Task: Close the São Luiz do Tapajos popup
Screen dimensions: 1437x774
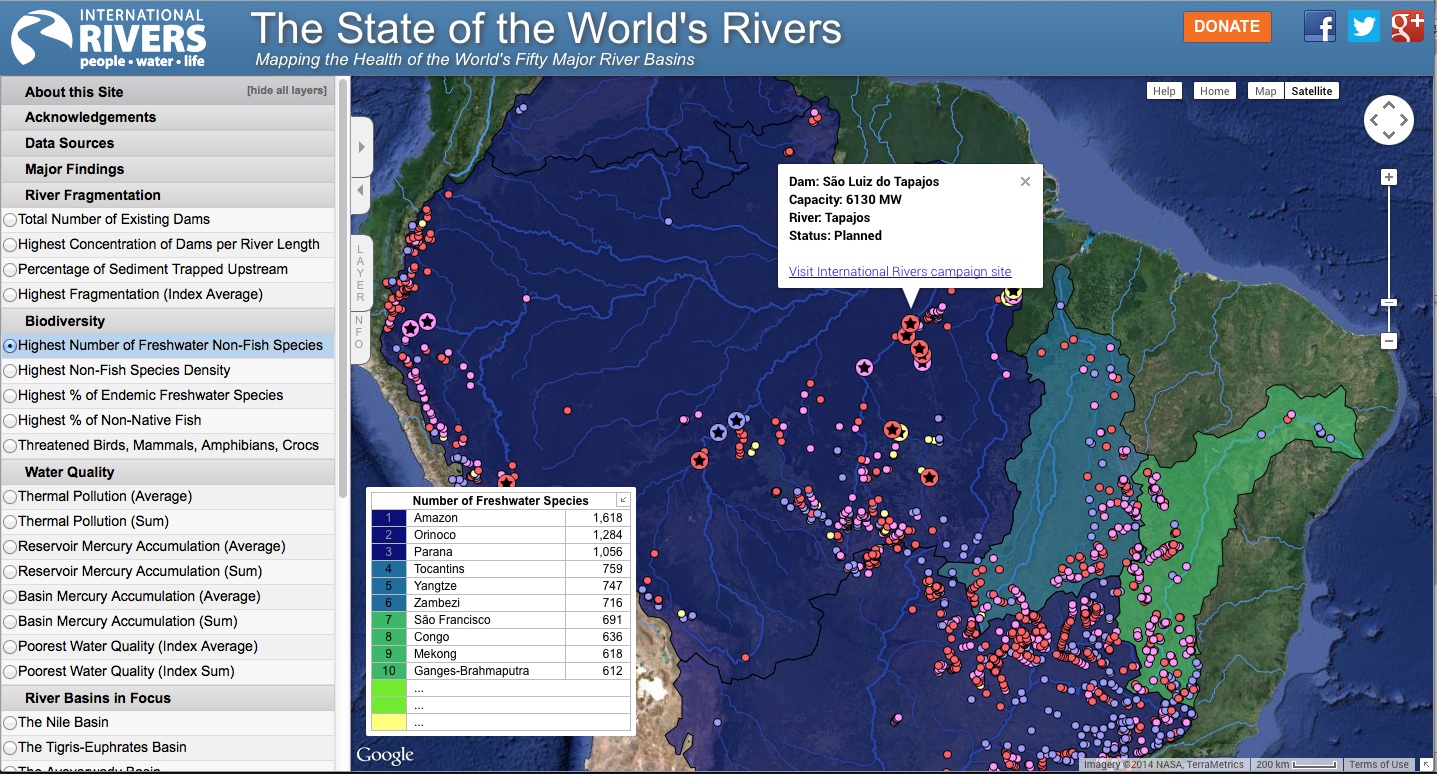Action: (x=1025, y=182)
